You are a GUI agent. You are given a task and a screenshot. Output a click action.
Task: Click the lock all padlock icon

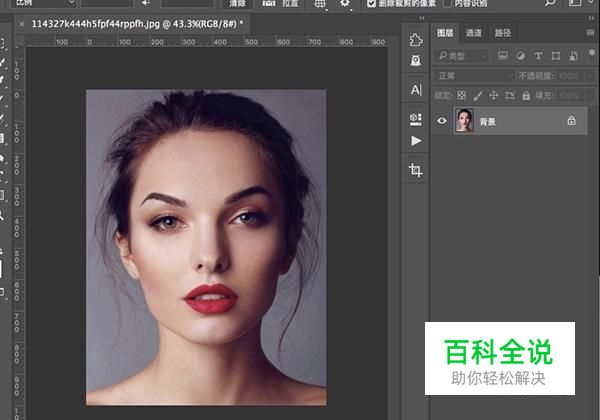pos(528,95)
